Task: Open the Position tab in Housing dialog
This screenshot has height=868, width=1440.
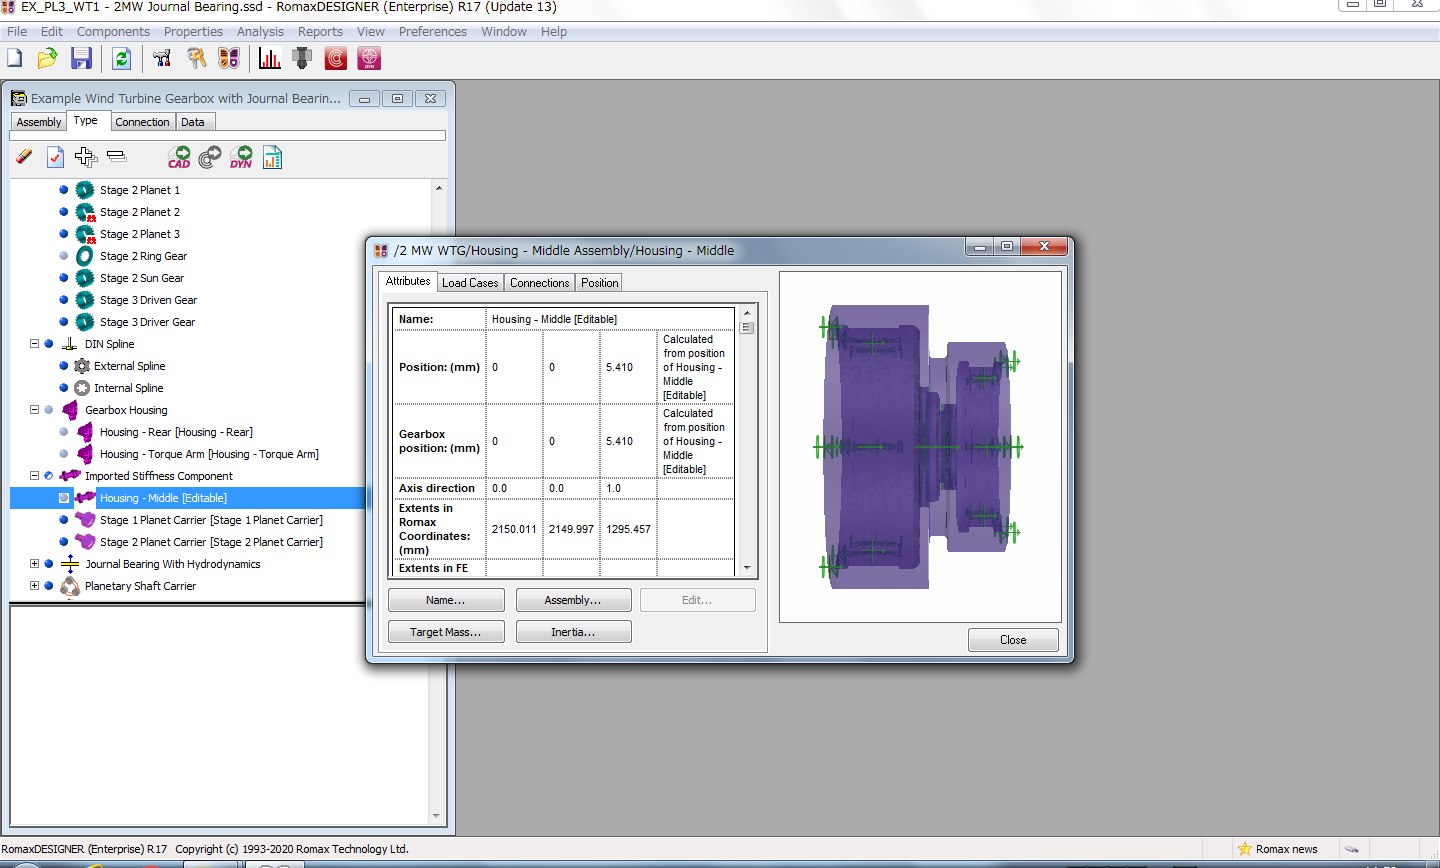Action: coord(600,283)
